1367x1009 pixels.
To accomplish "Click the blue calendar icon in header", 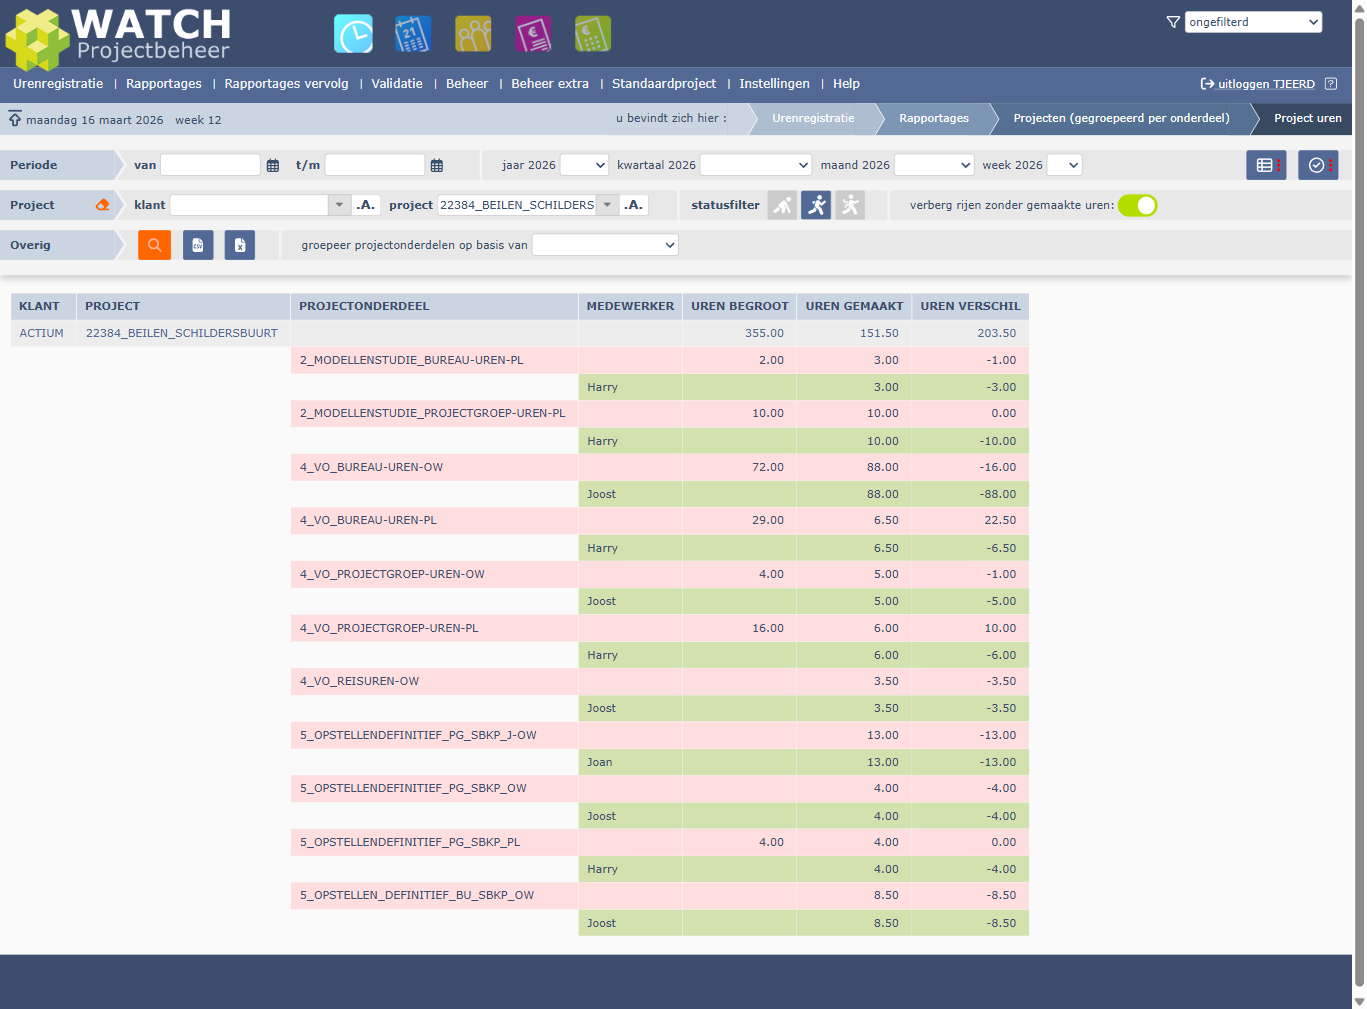I will (x=413, y=34).
